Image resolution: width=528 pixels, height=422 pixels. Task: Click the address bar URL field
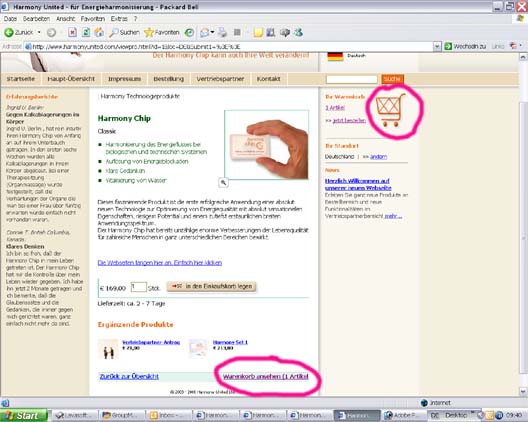(229, 46)
